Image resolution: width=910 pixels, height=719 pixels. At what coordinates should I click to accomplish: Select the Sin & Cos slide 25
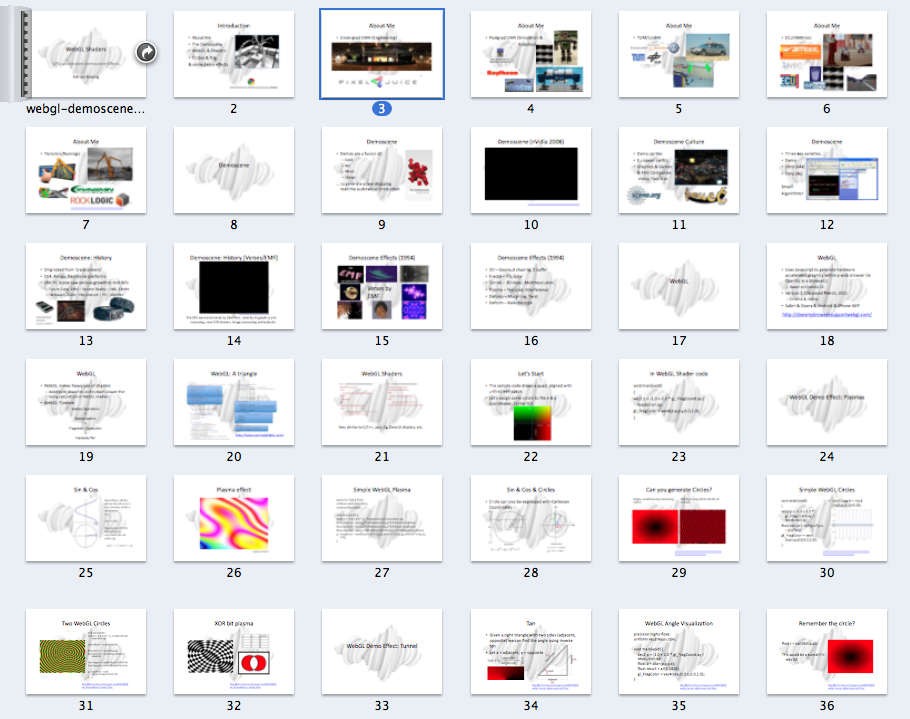[x=86, y=518]
